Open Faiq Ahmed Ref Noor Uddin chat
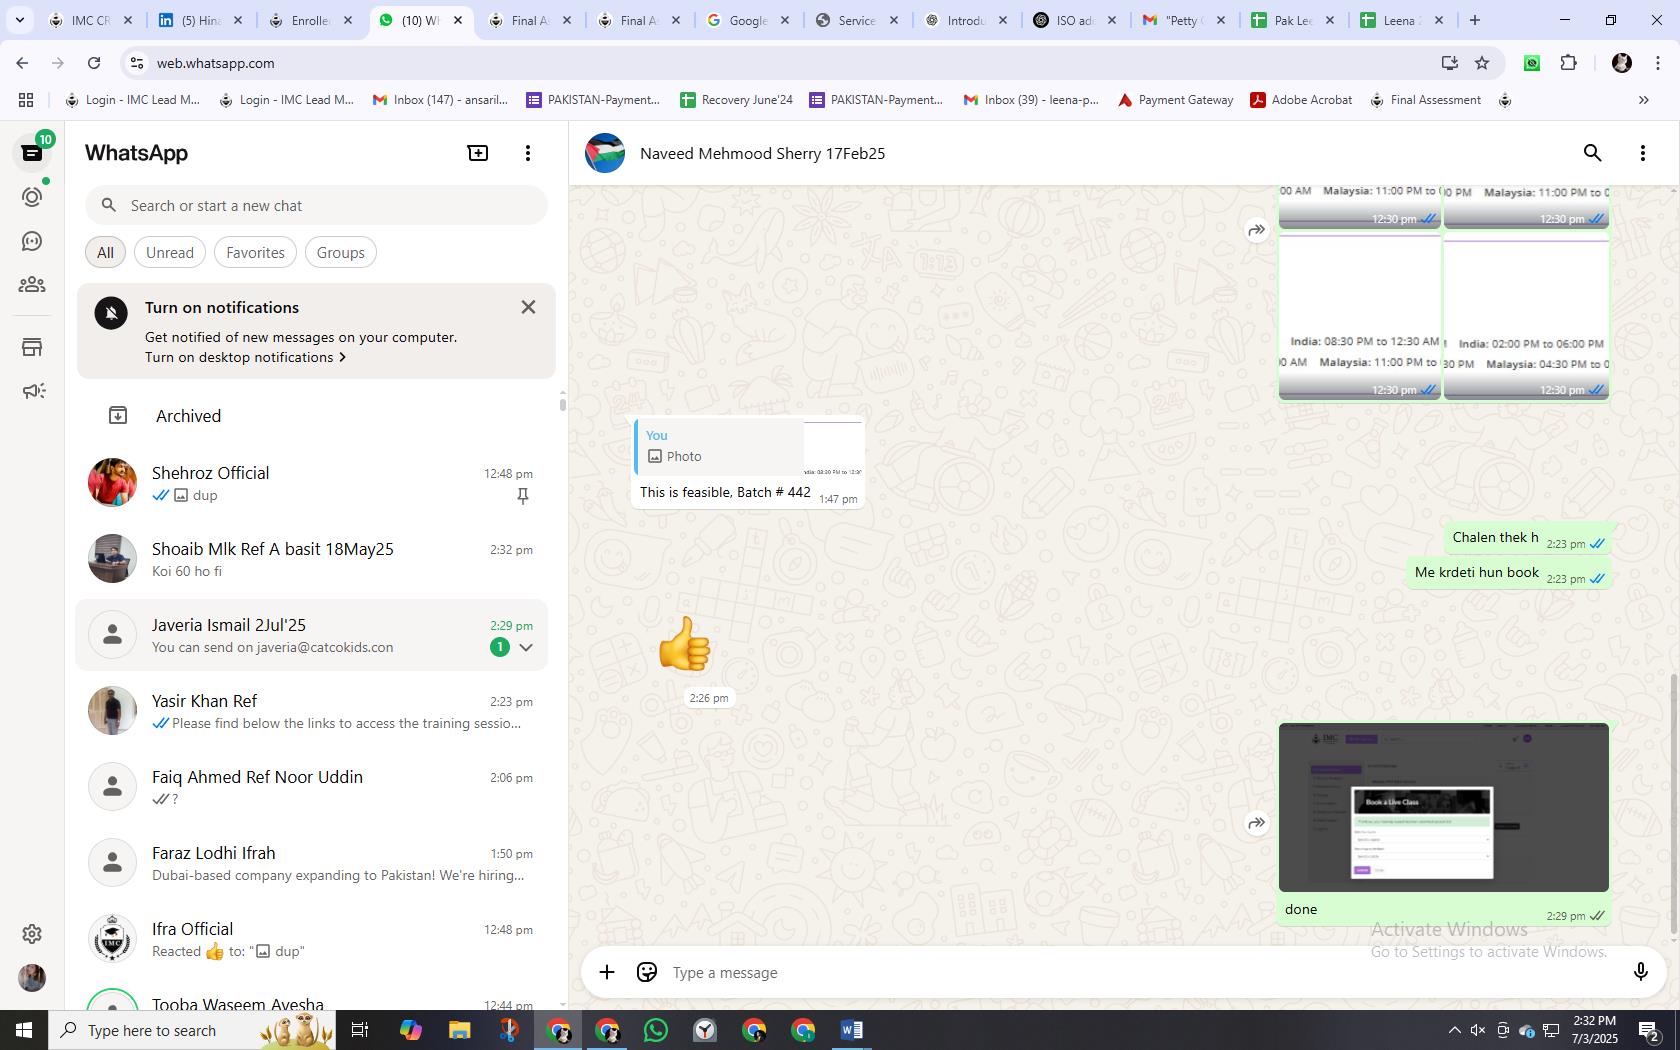1680x1050 pixels. pyautogui.click(x=312, y=787)
